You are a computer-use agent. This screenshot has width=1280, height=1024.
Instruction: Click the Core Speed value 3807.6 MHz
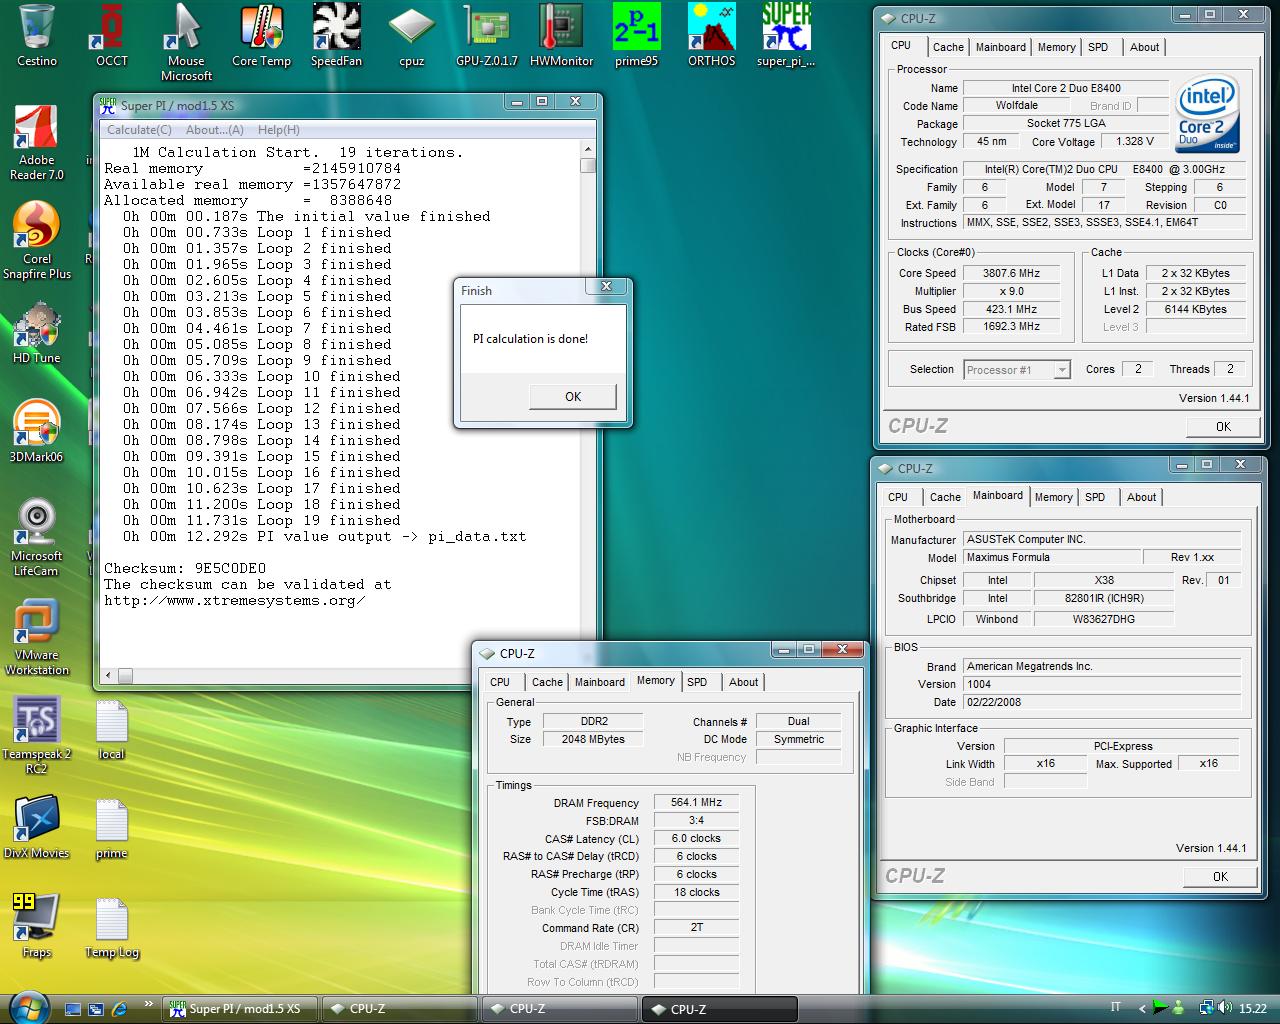click(x=1011, y=273)
